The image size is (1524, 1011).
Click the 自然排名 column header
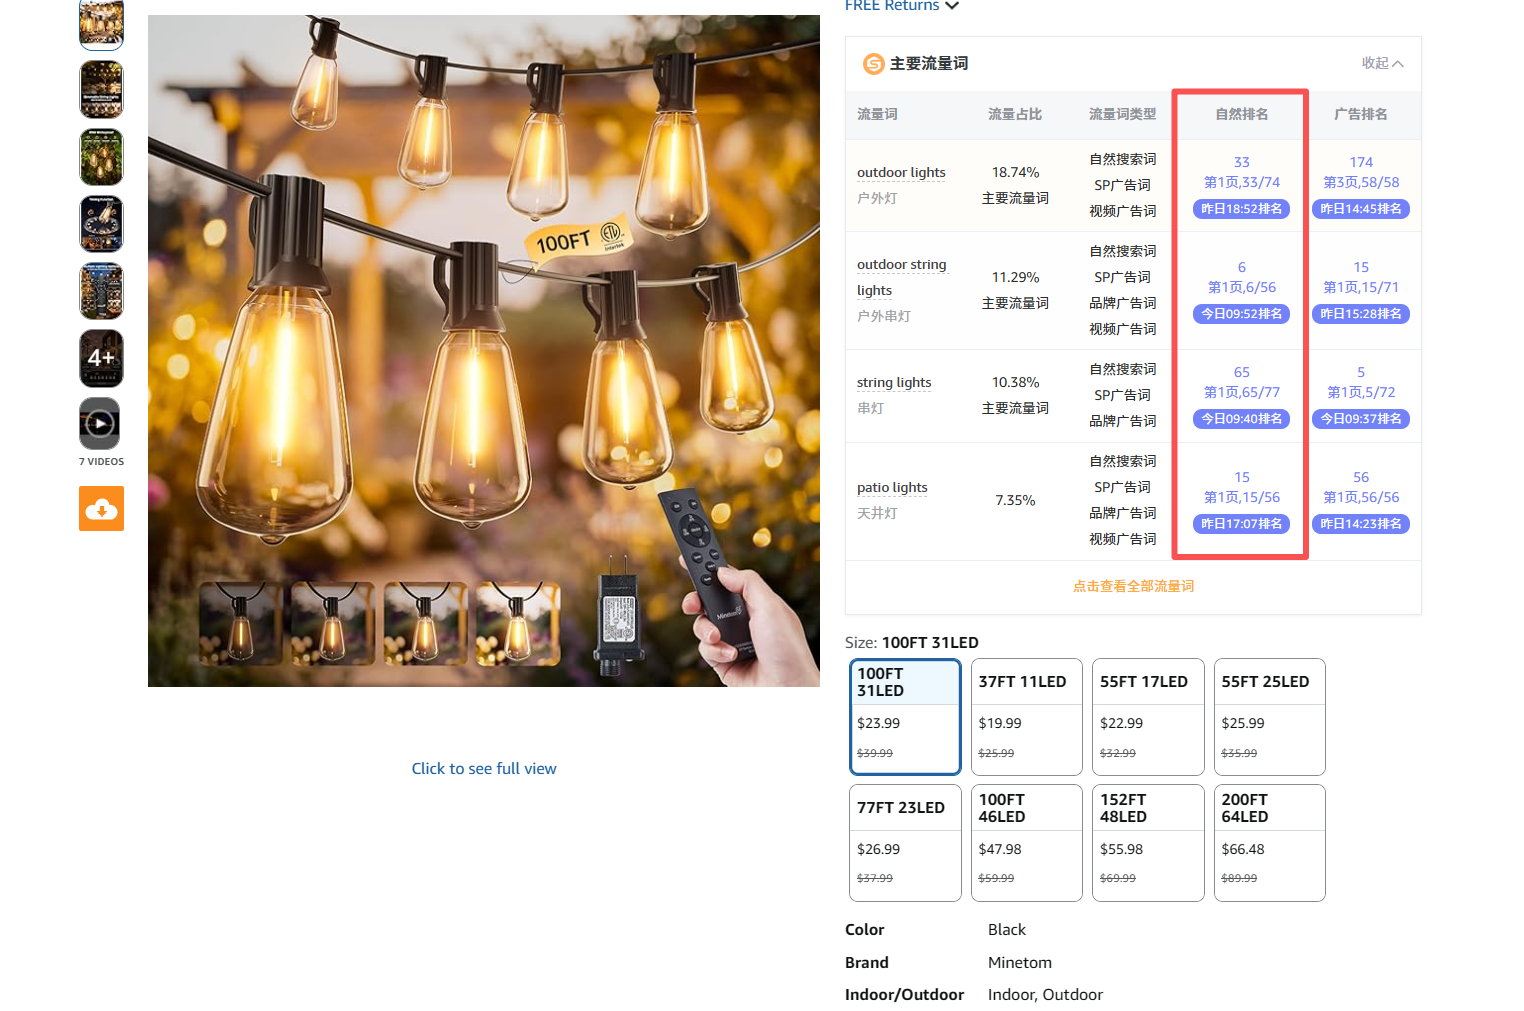1241,114
